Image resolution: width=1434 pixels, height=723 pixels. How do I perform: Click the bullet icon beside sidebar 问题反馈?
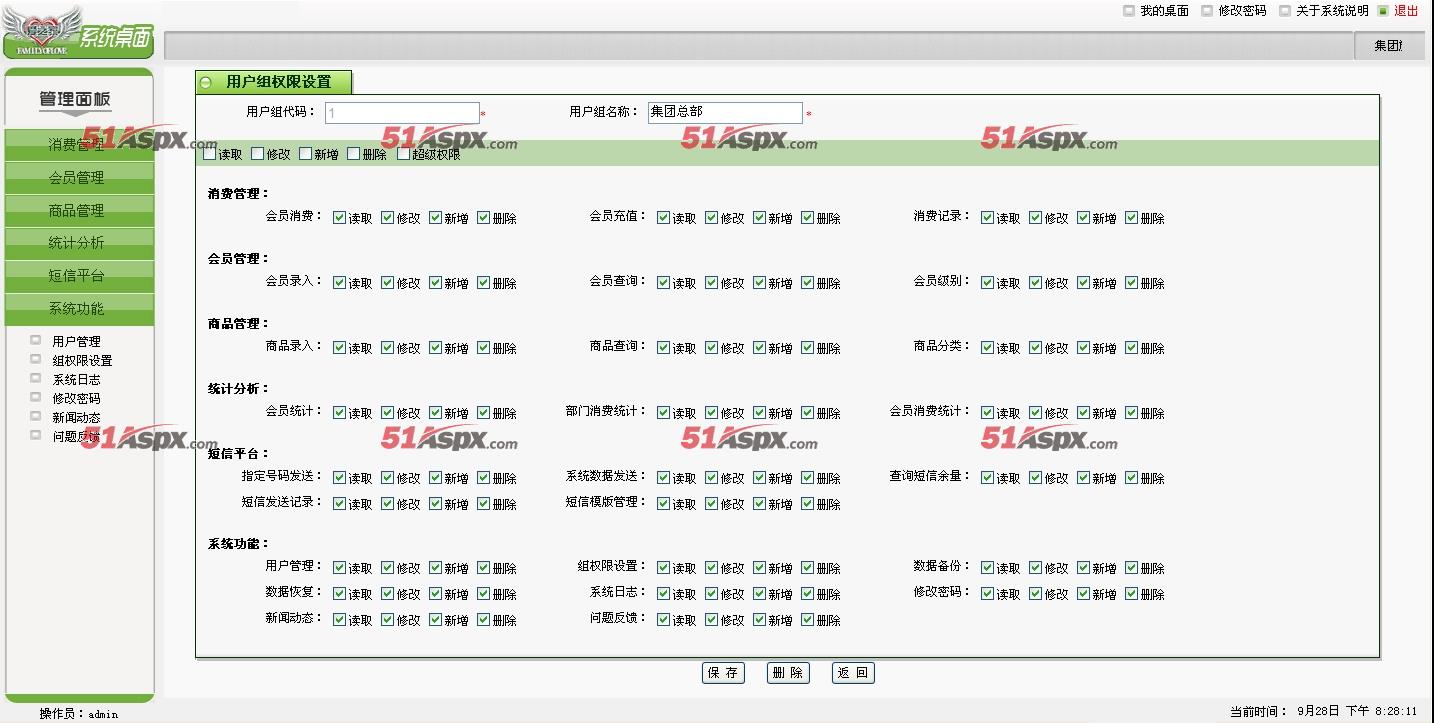pos(36,435)
